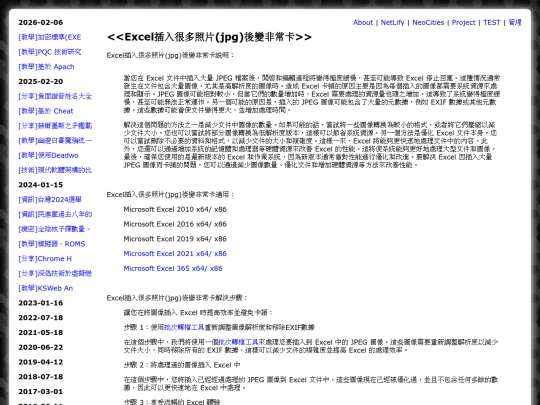Open the [資訊]民進黨過去八年 article link
Image resolution: width=540 pixels, height=405 pixels.
pyautogui.click(x=55, y=214)
